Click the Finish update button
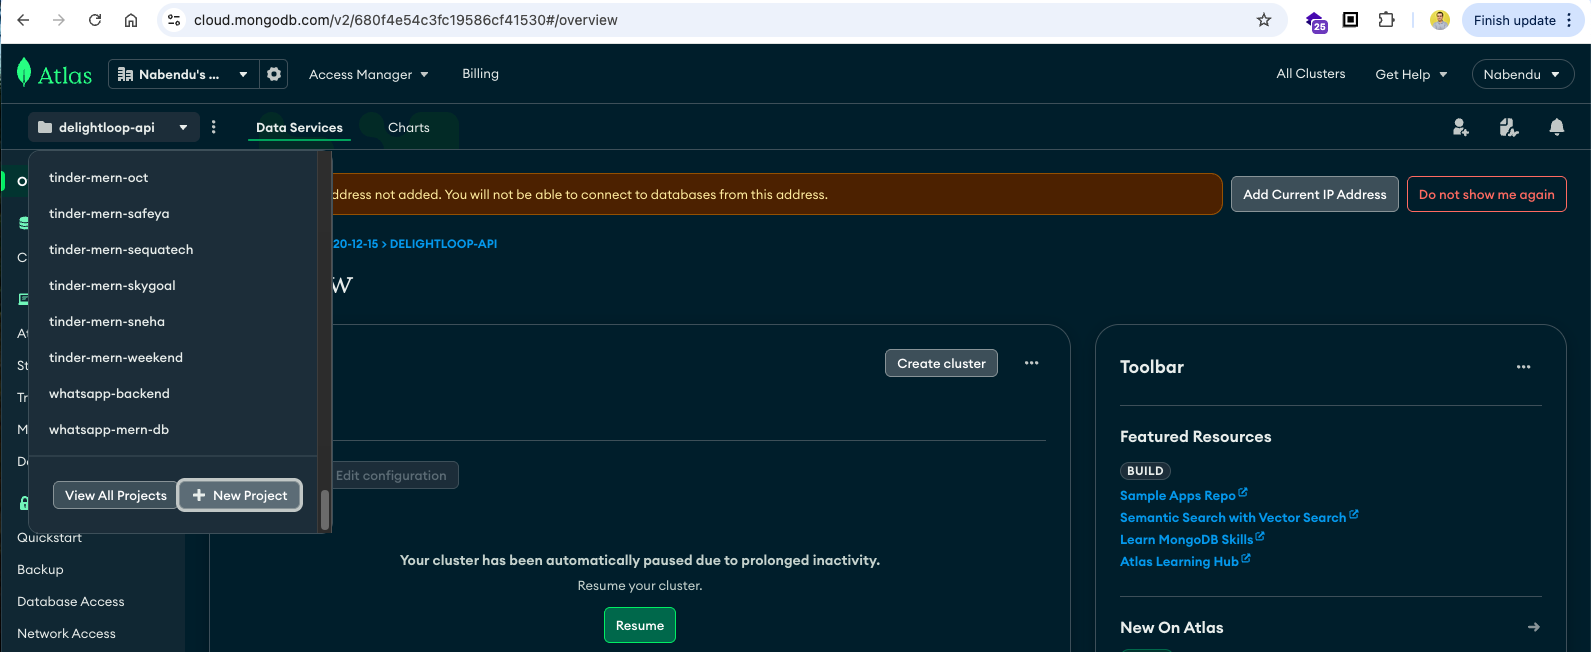This screenshot has height=652, width=1591. point(1521,20)
